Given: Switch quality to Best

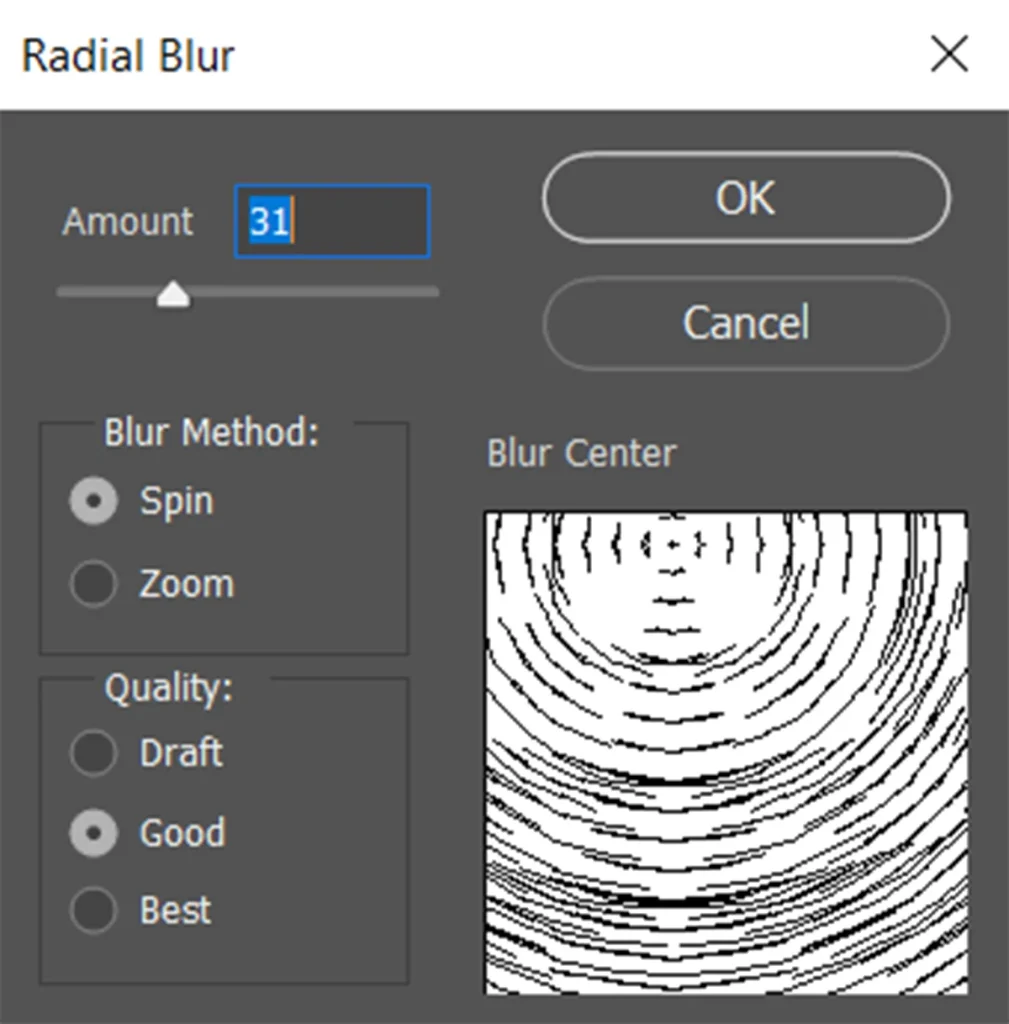Looking at the screenshot, I should pyautogui.click(x=93, y=911).
